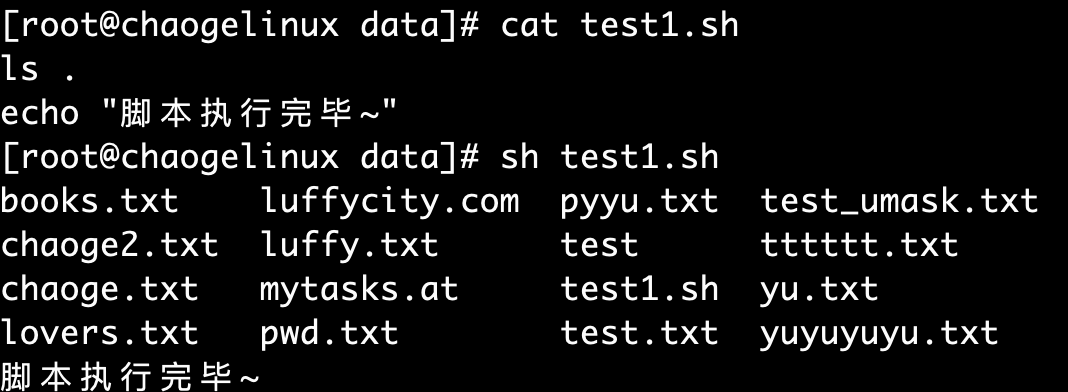Click the final 脚本执行完毕~ output line
The width and height of the screenshot is (1068, 392).
130,377
